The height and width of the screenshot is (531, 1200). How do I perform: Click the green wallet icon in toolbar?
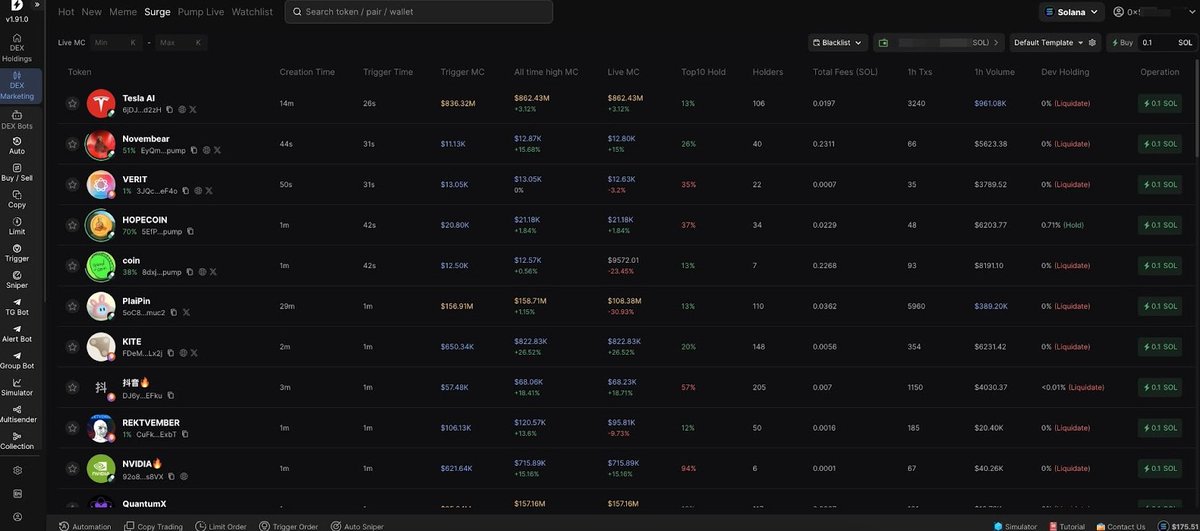pyautogui.click(x=883, y=43)
